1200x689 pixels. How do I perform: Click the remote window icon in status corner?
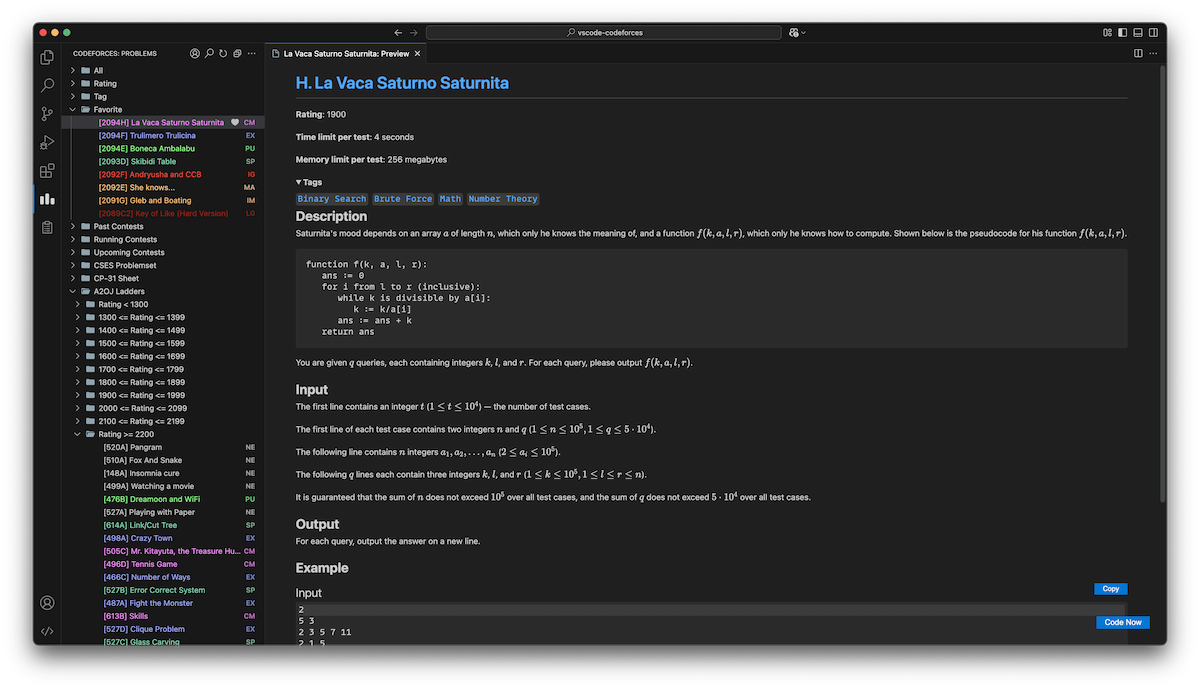(47, 631)
